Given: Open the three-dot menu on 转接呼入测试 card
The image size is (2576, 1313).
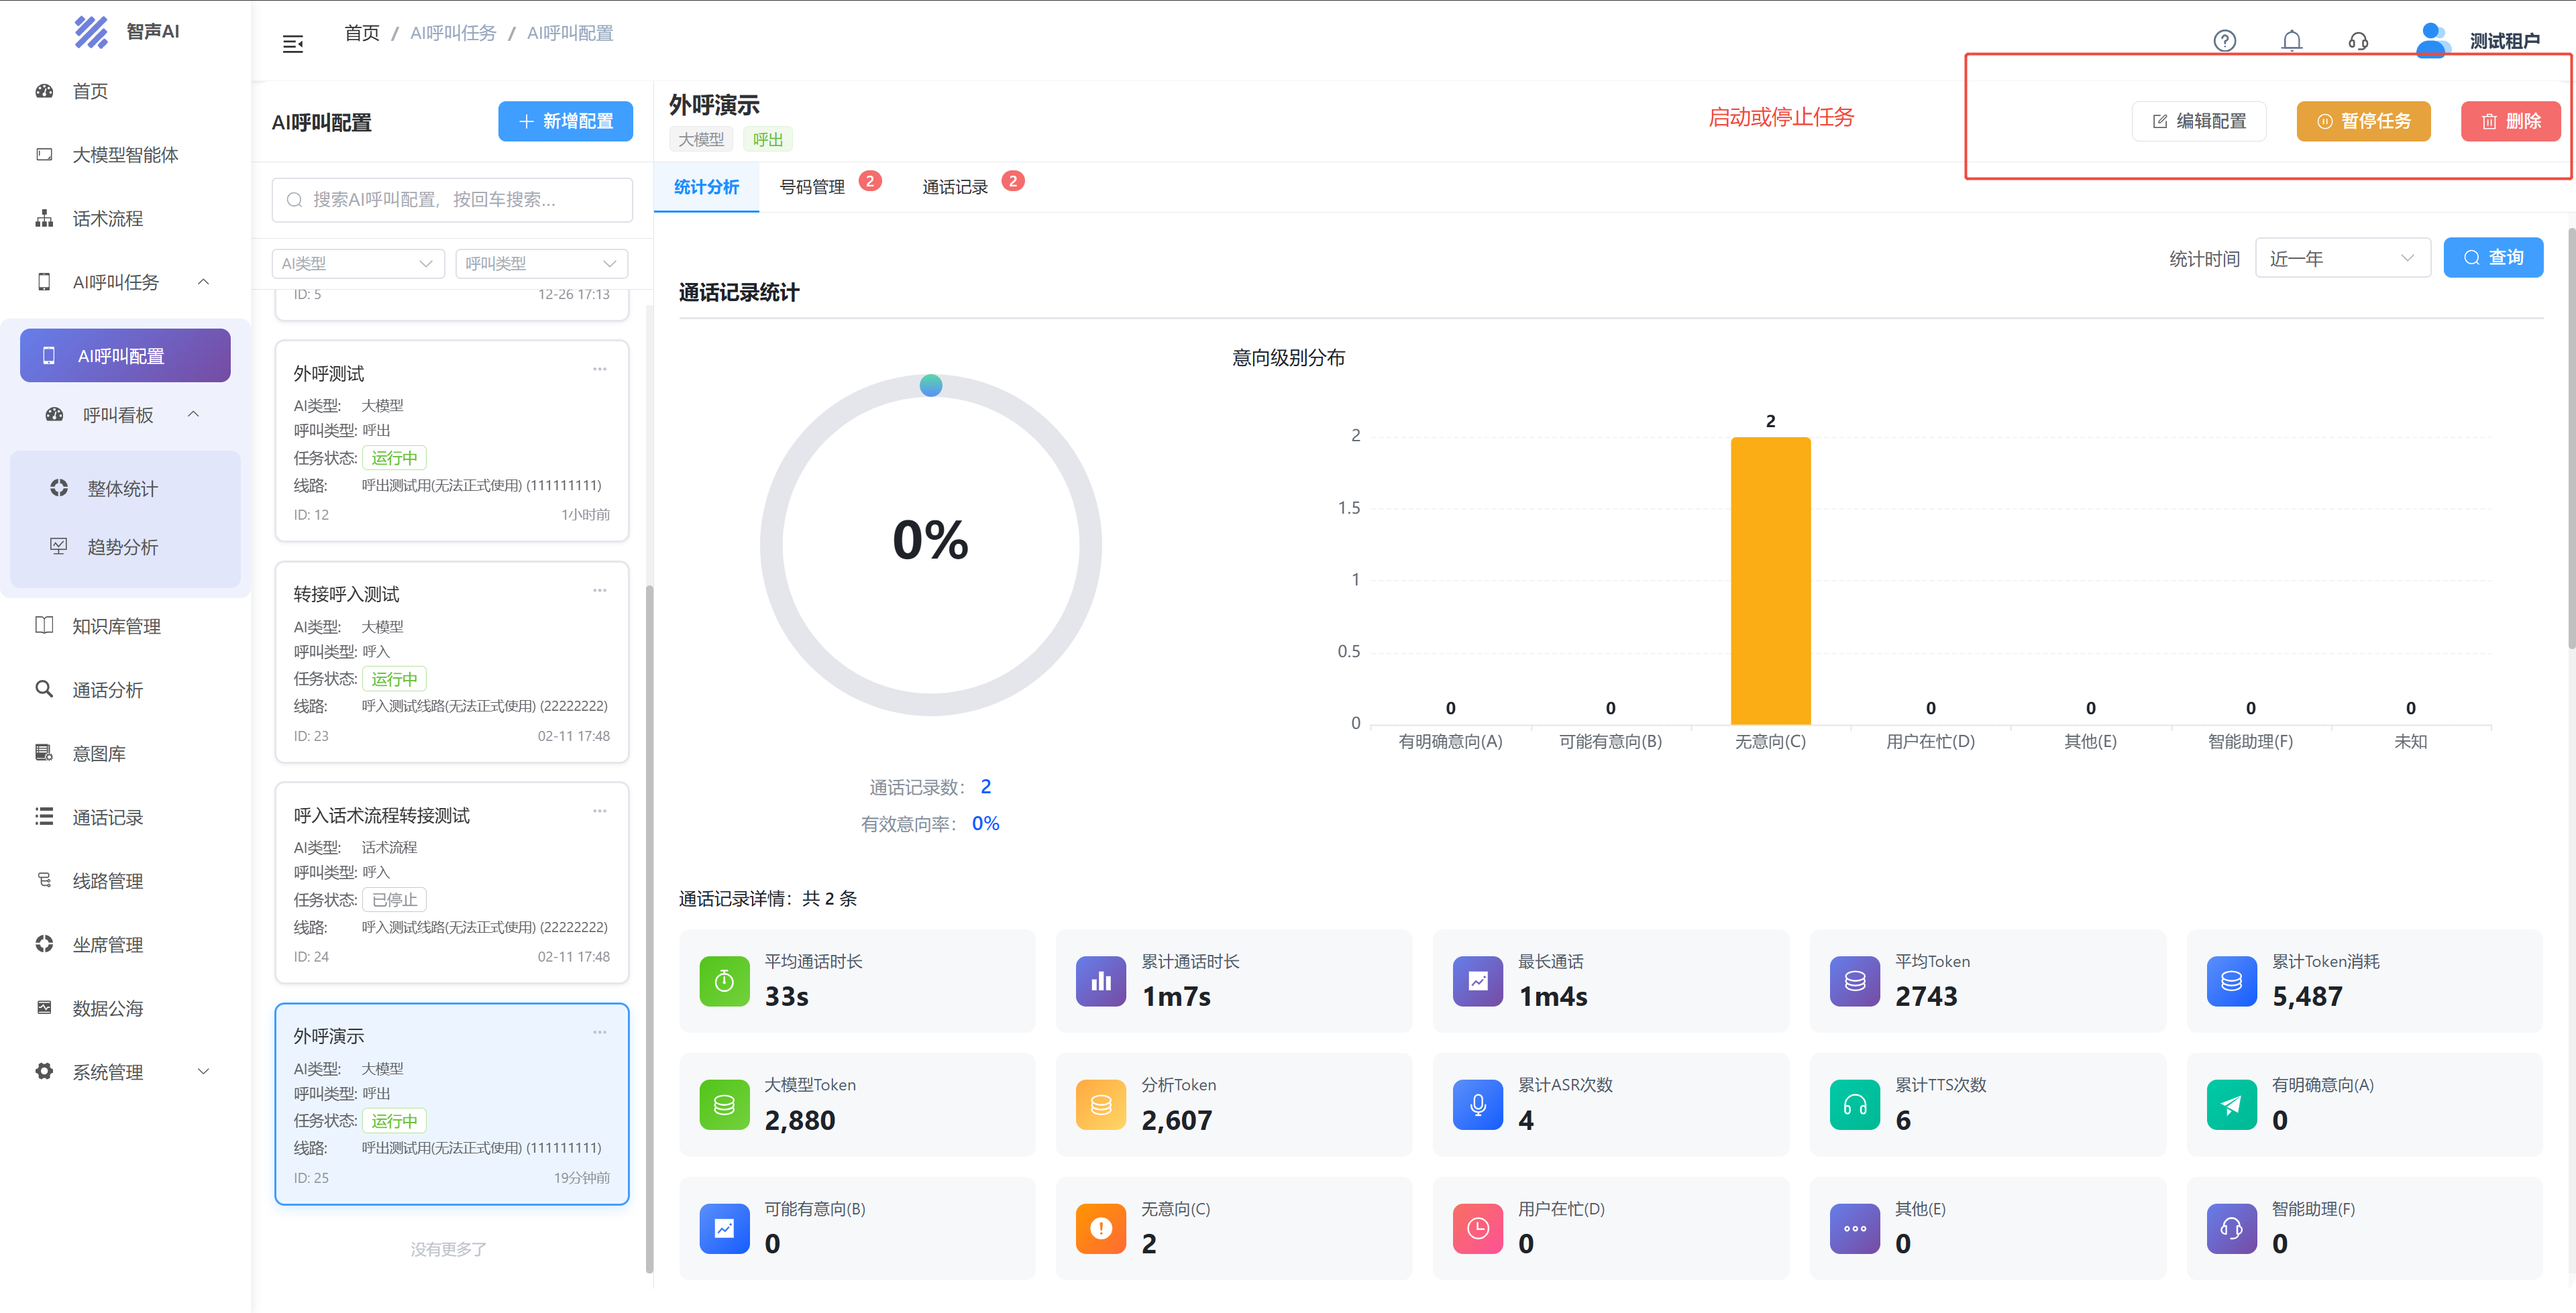Looking at the screenshot, I should [599, 591].
